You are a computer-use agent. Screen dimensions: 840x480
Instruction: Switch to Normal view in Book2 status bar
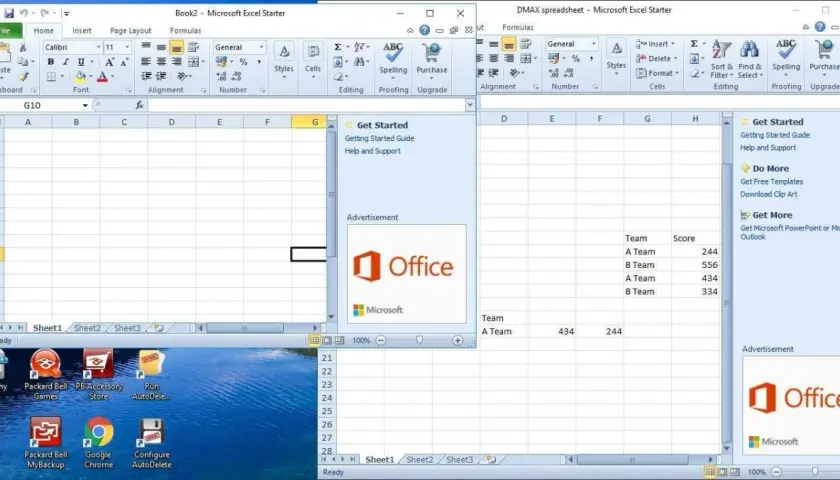(x=314, y=340)
